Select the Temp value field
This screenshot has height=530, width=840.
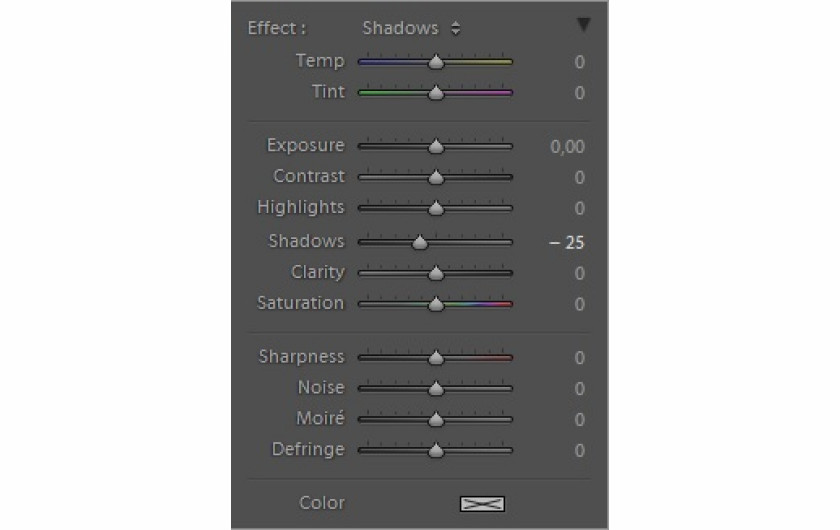(x=579, y=62)
